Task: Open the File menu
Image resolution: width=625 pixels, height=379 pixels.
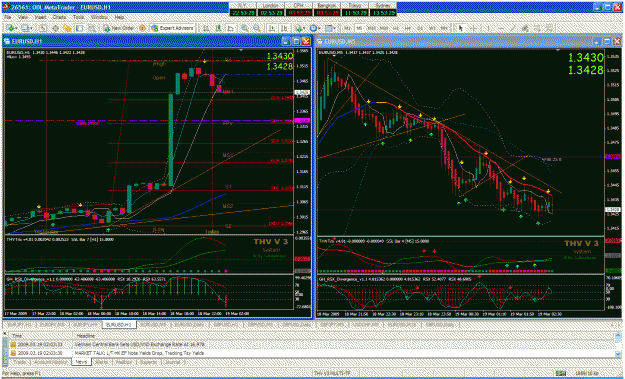Action: 7,18
